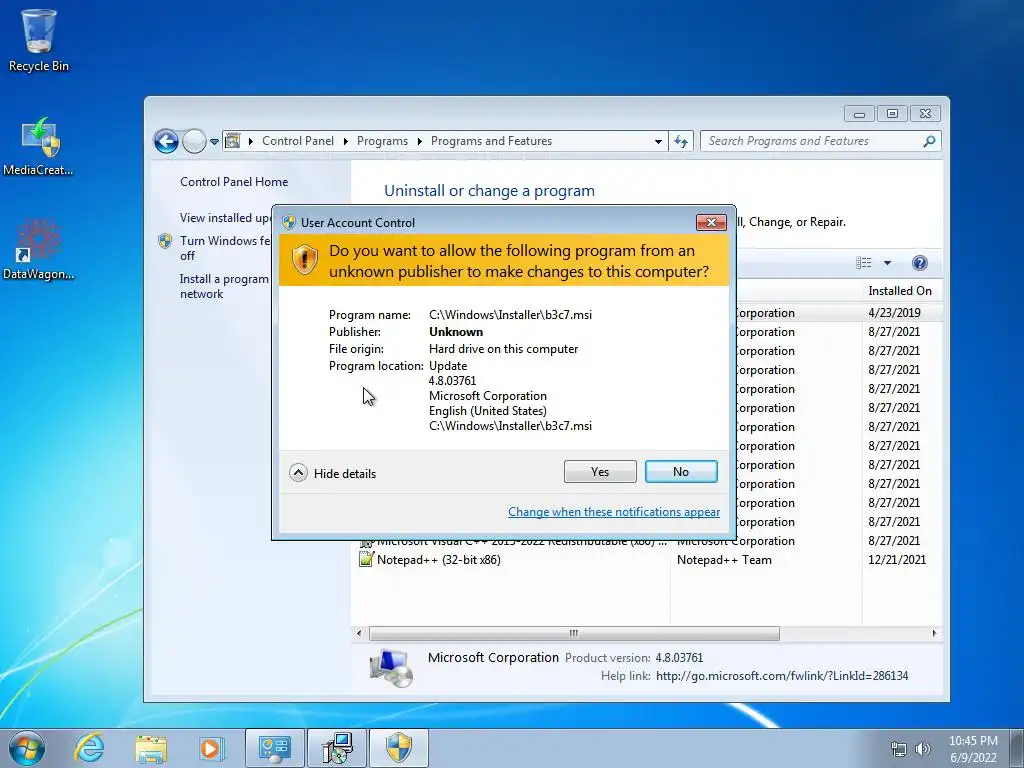Click the Forward arrow in Control Panel
The height and width of the screenshot is (768, 1024).
point(194,141)
